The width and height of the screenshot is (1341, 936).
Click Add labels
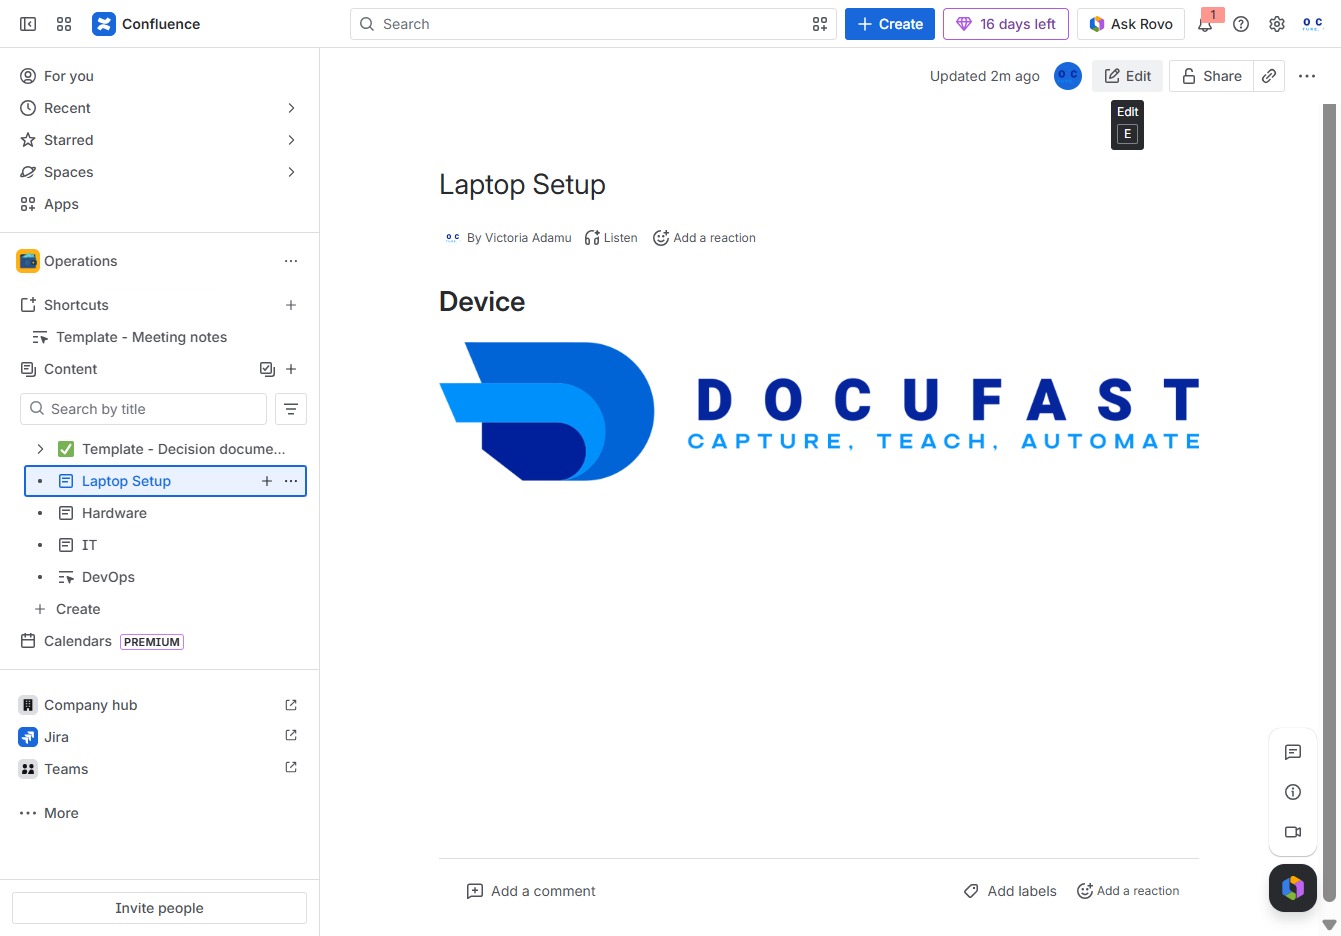(x=1010, y=891)
